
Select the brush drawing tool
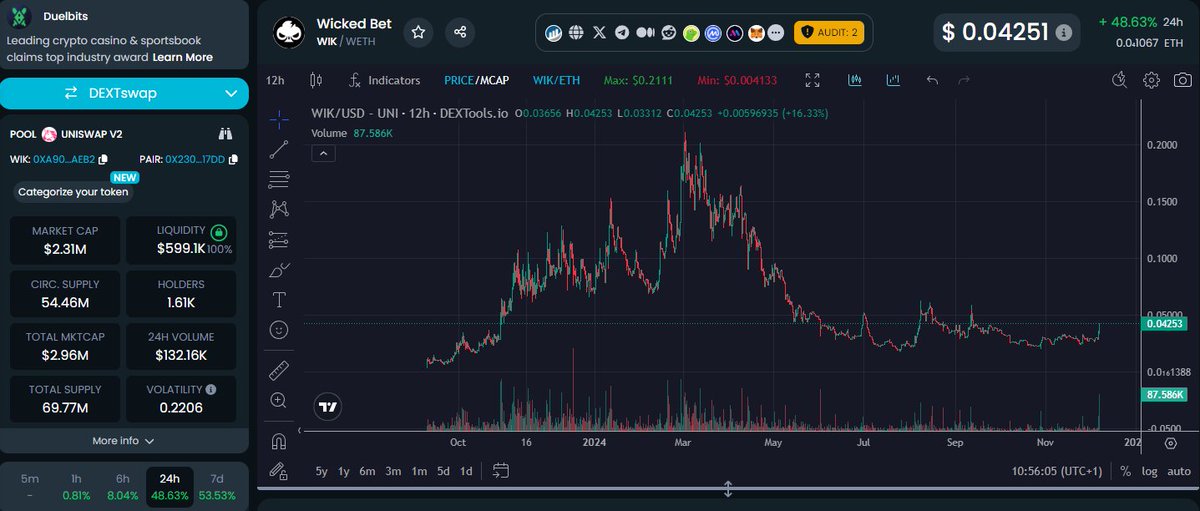coord(279,270)
